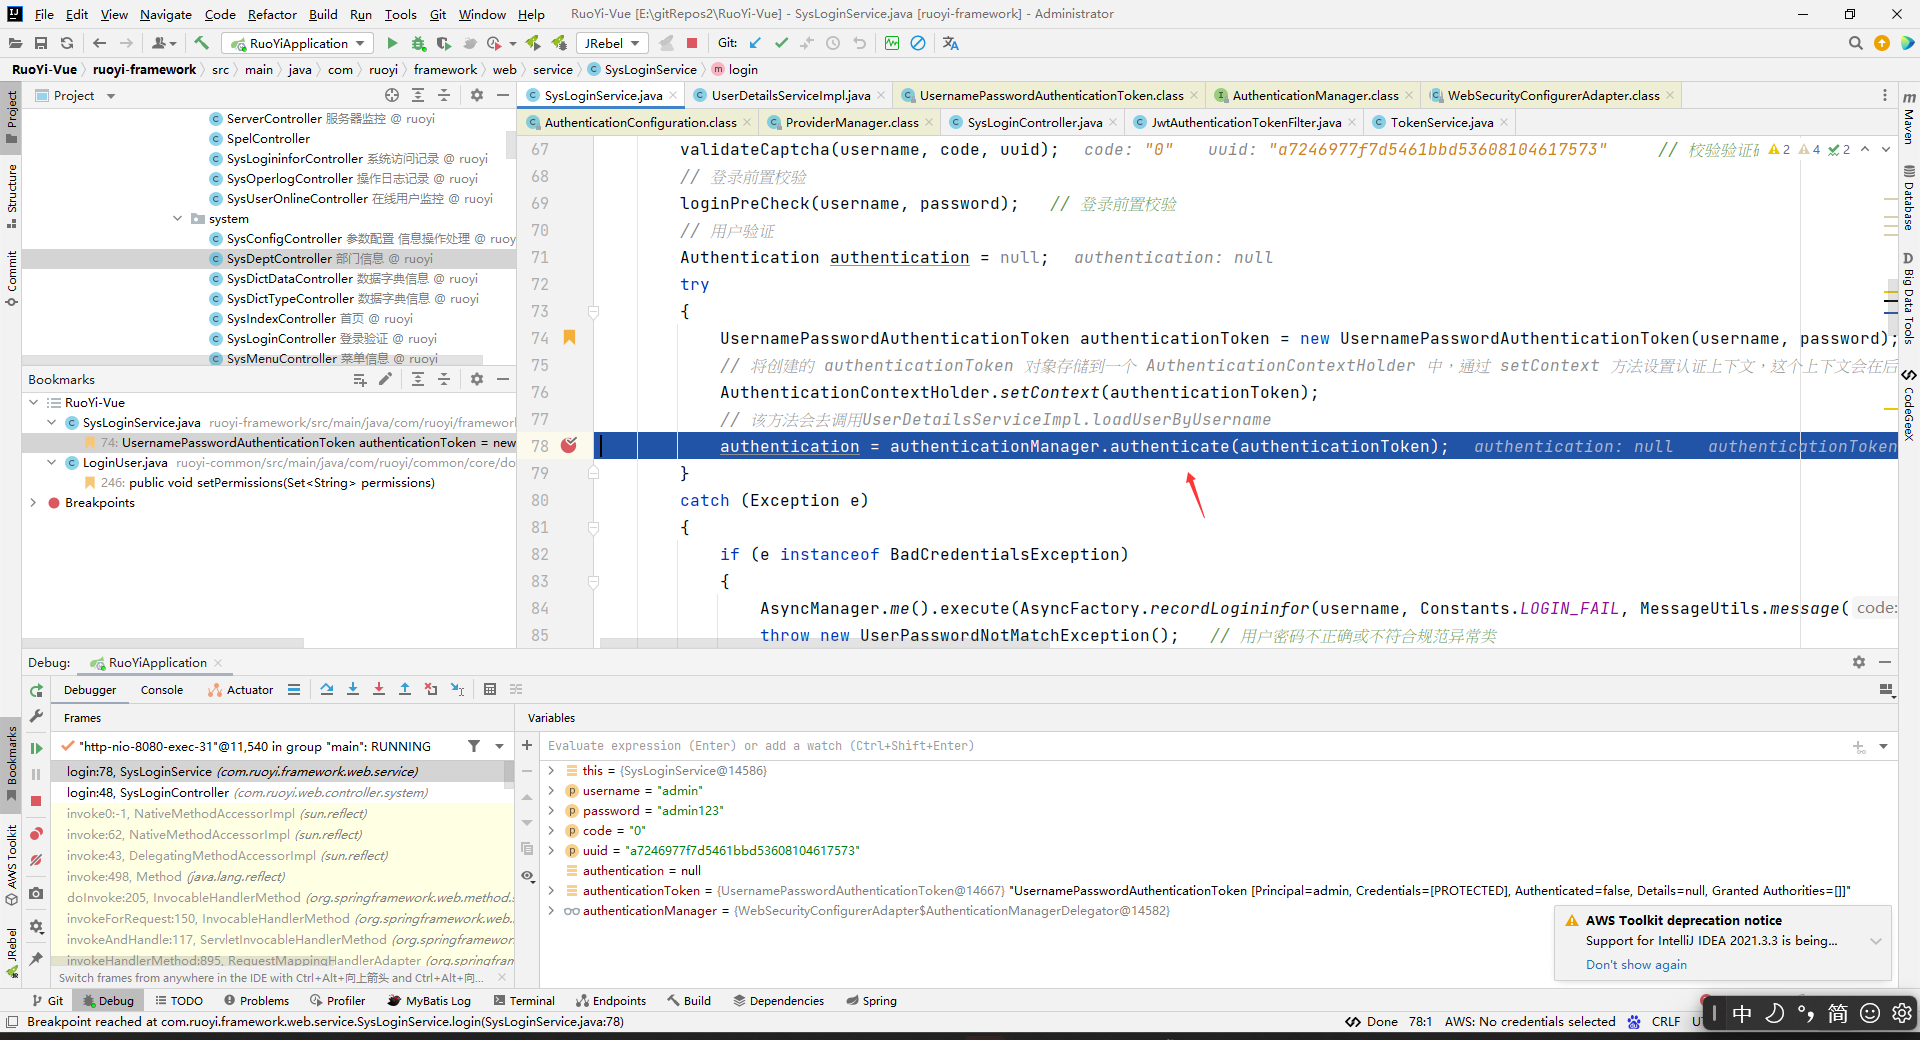View breakpoints with the red double-circle icon
This screenshot has height=1040, width=1920.
tap(36, 834)
